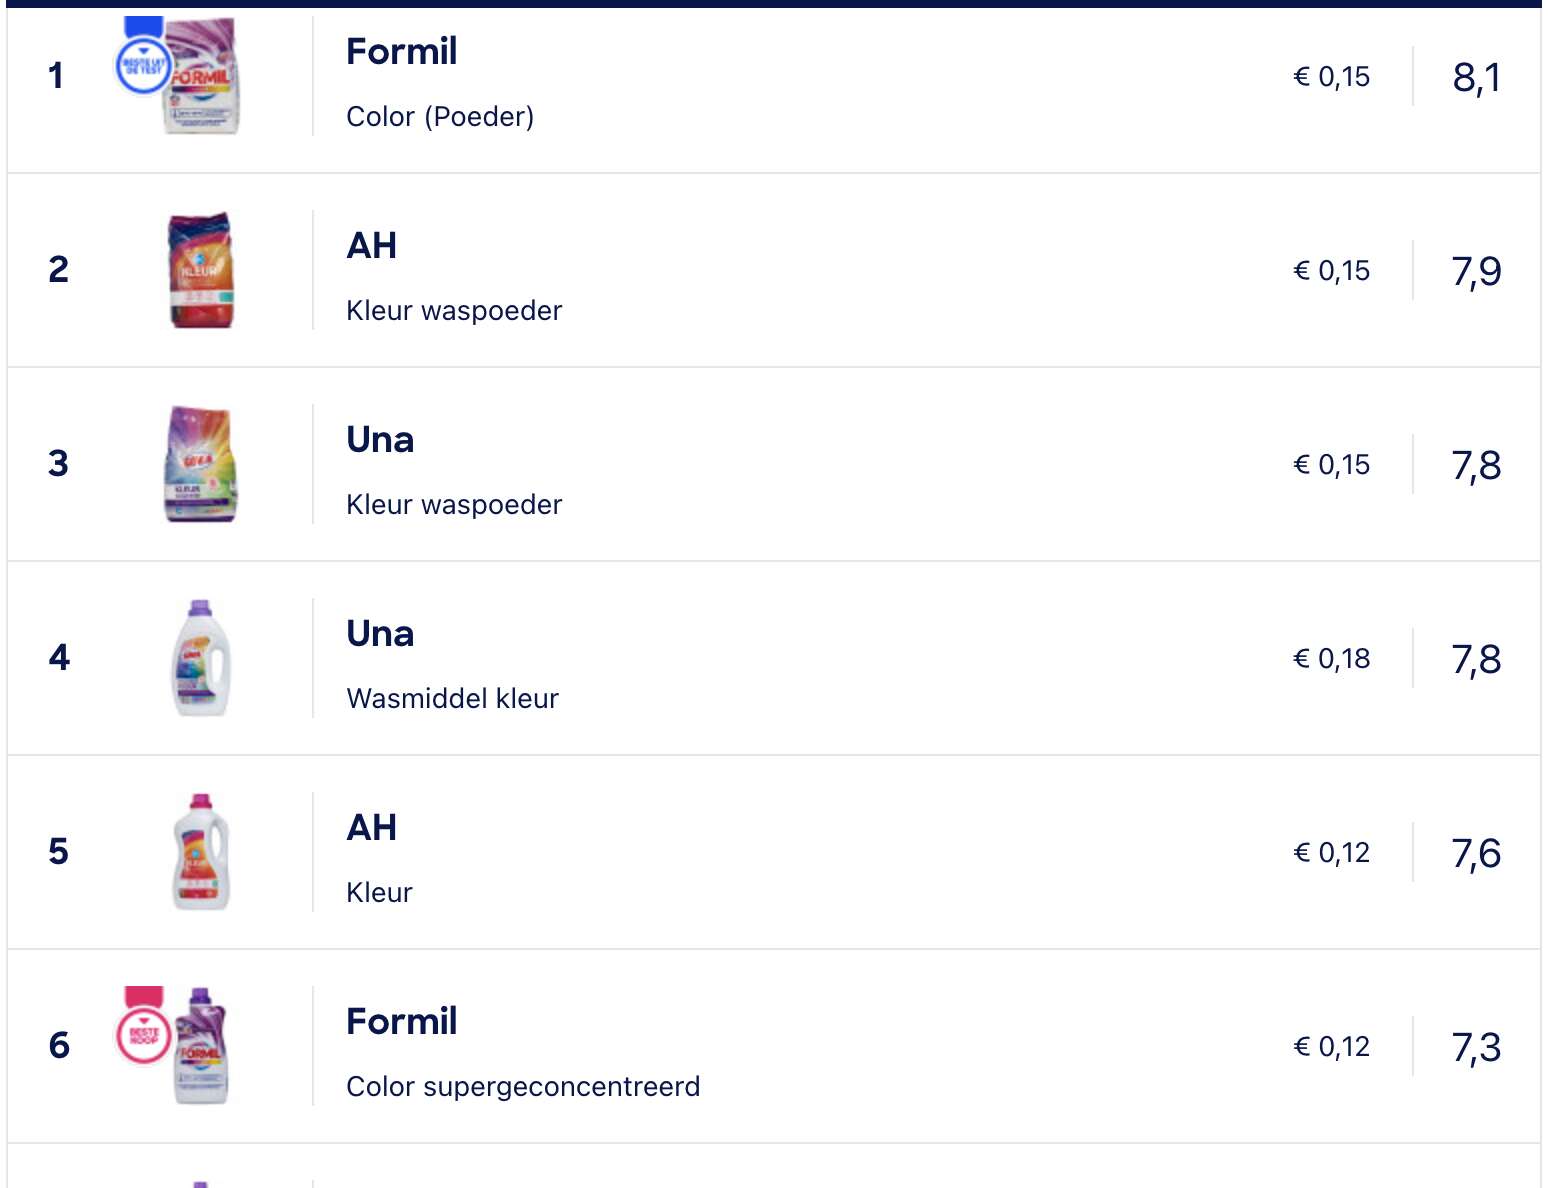Open the Formil supergeconcentreerd bottle image
The width and height of the screenshot is (1548, 1188).
tap(201, 1046)
